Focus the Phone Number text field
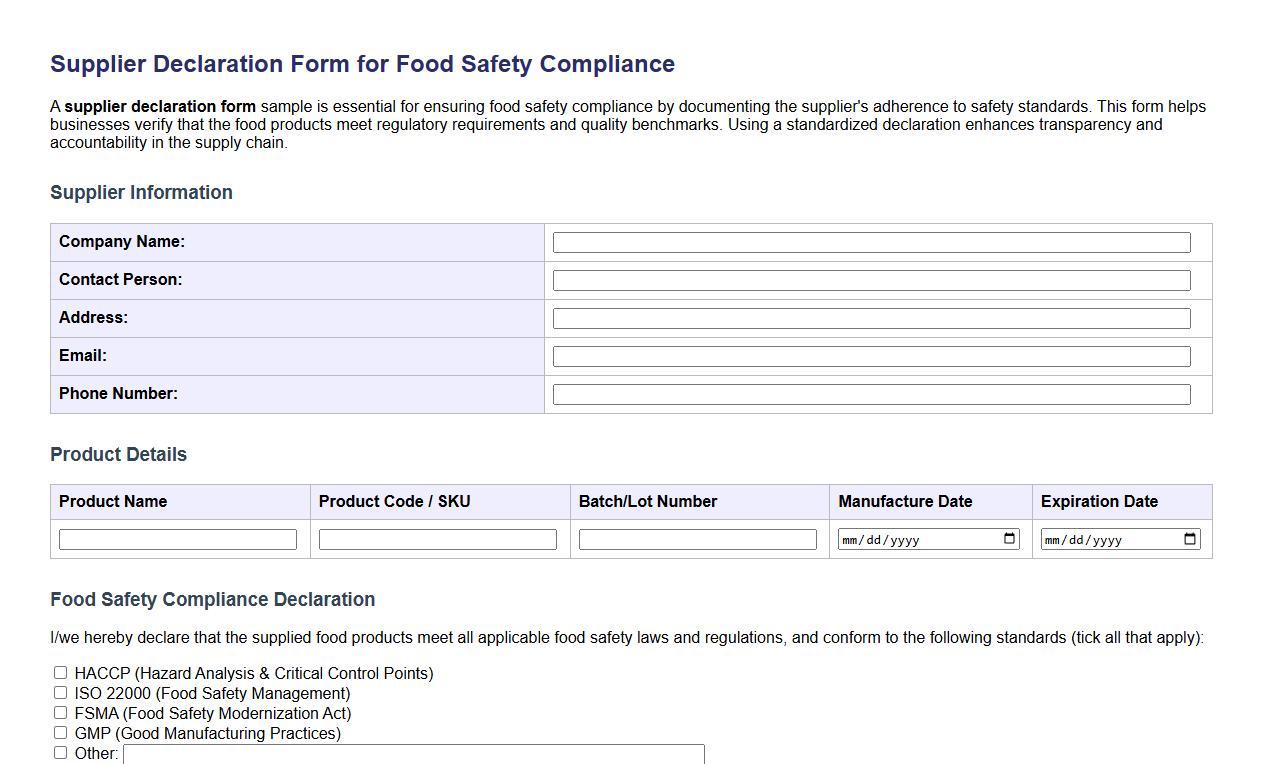This screenshot has height=764, width=1263. coord(870,393)
